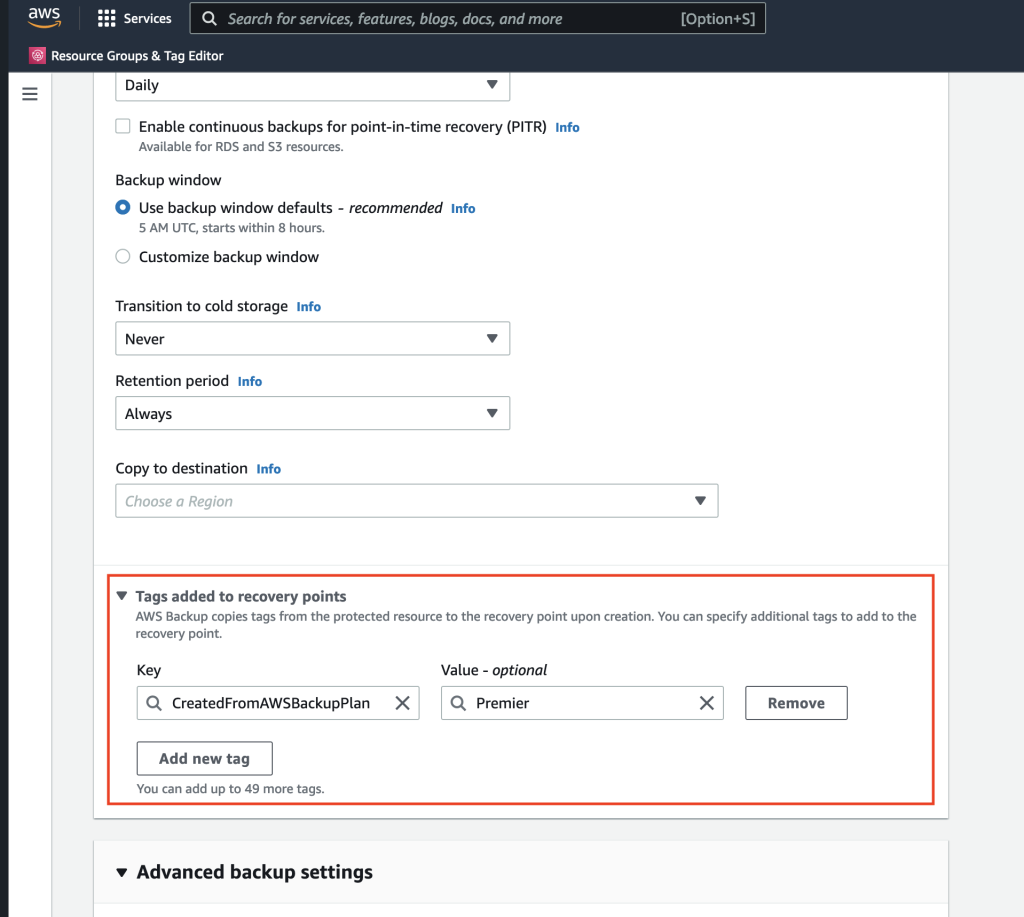Click the magnifier icon in the Value field
This screenshot has width=1024, height=917.
[x=459, y=703]
